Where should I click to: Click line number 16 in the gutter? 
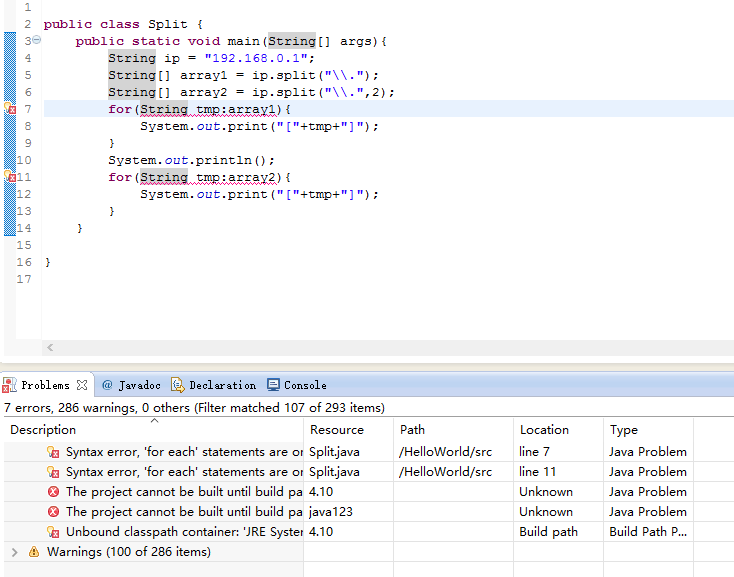point(24,262)
